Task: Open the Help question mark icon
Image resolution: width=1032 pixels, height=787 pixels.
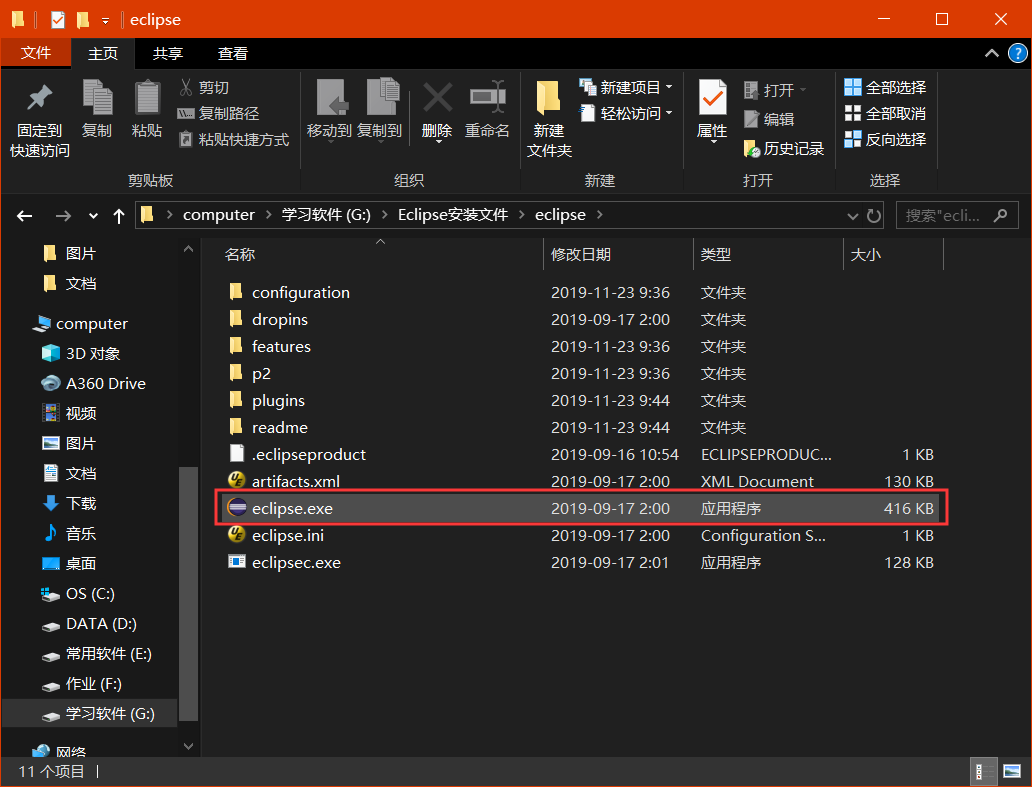Action: (1018, 53)
